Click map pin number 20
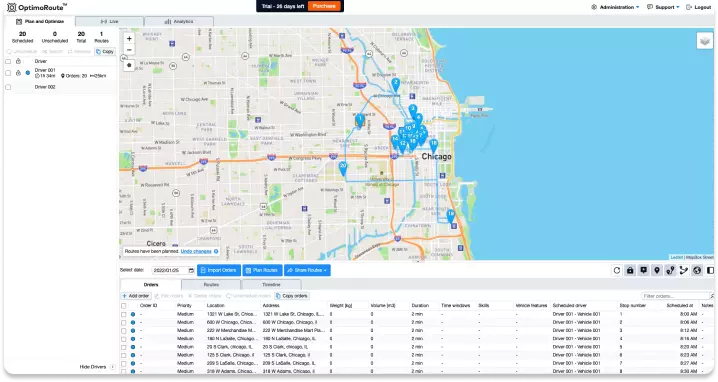 pos(343,168)
